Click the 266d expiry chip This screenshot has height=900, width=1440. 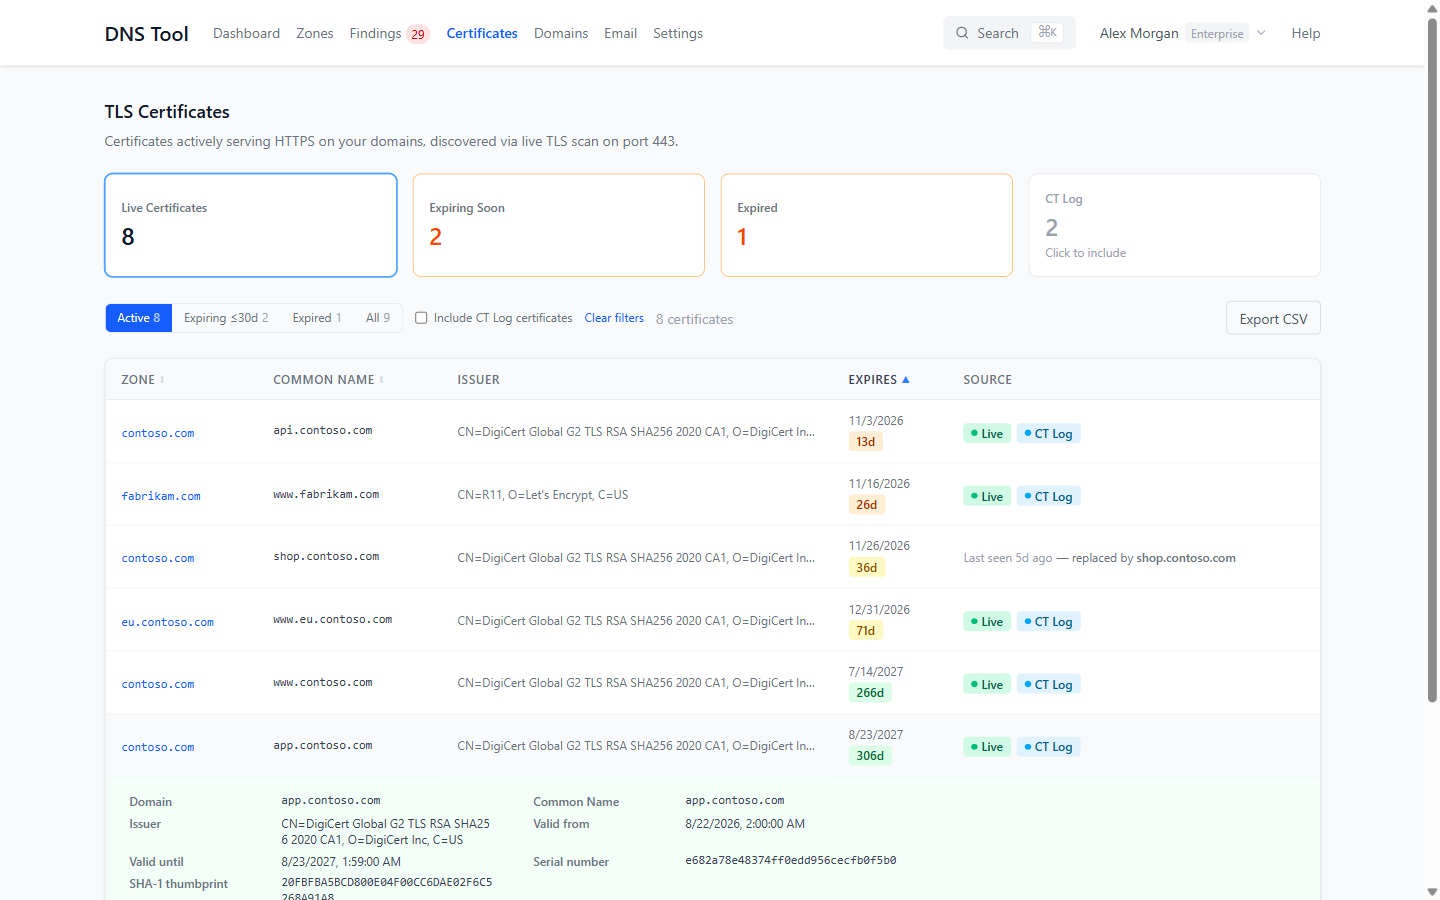pyautogui.click(x=870, y=693)
